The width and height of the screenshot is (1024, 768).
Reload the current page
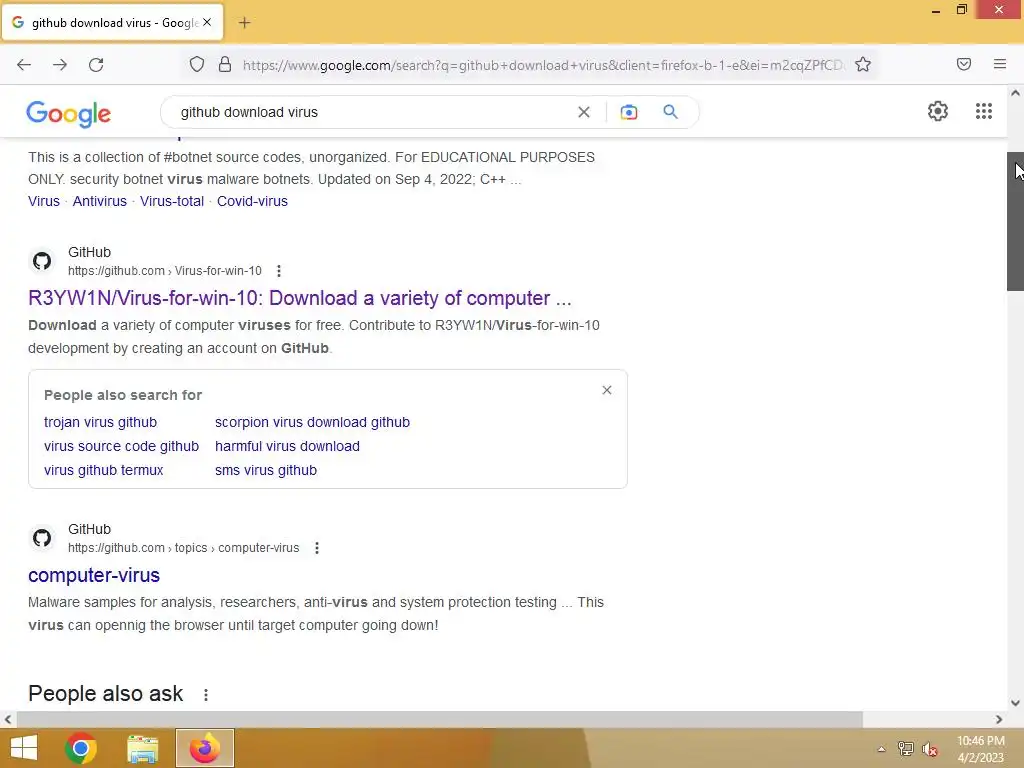click(x=96, y=65)
